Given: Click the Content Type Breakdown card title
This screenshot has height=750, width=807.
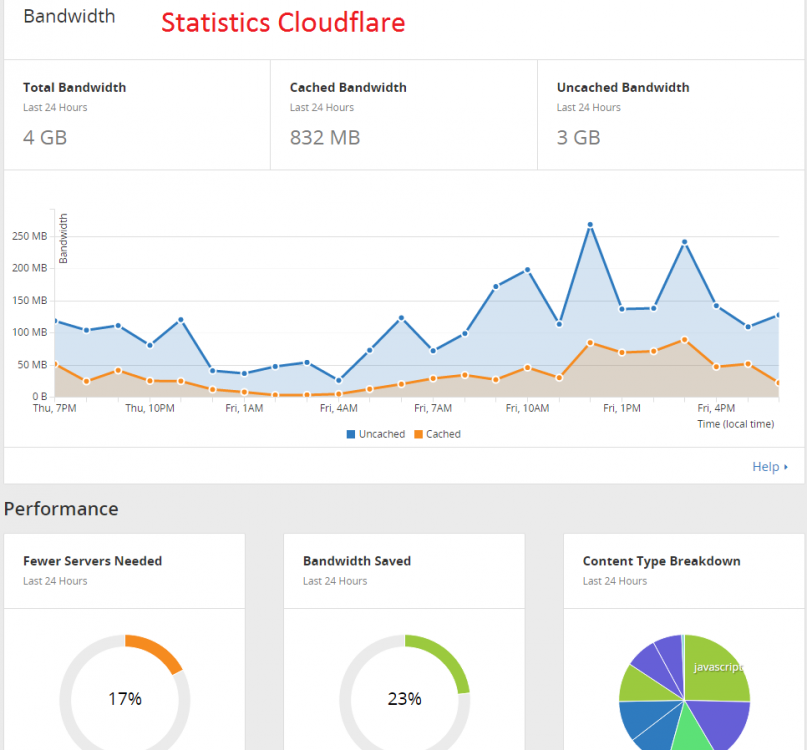Looking at the screenshot, I should pyautogui.click(x=661, y=561).
